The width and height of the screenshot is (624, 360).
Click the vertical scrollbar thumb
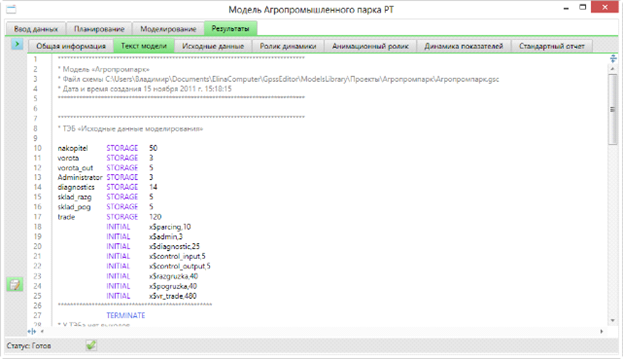[x=613, y=109]
